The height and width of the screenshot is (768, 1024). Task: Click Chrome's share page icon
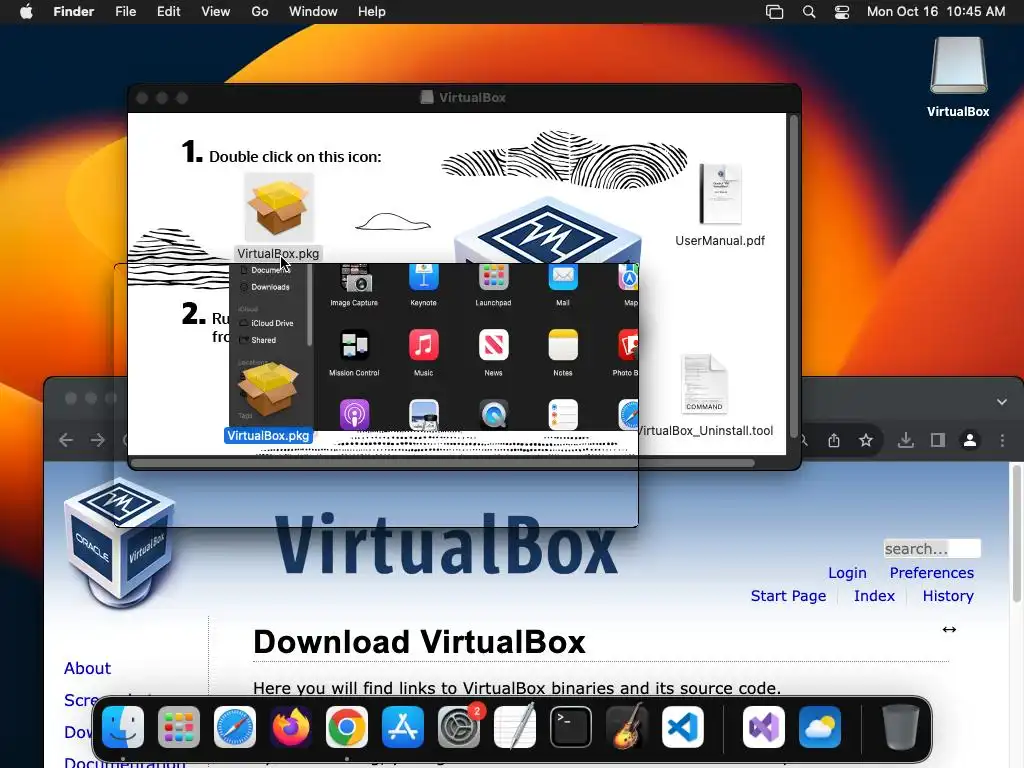point(834,440)
